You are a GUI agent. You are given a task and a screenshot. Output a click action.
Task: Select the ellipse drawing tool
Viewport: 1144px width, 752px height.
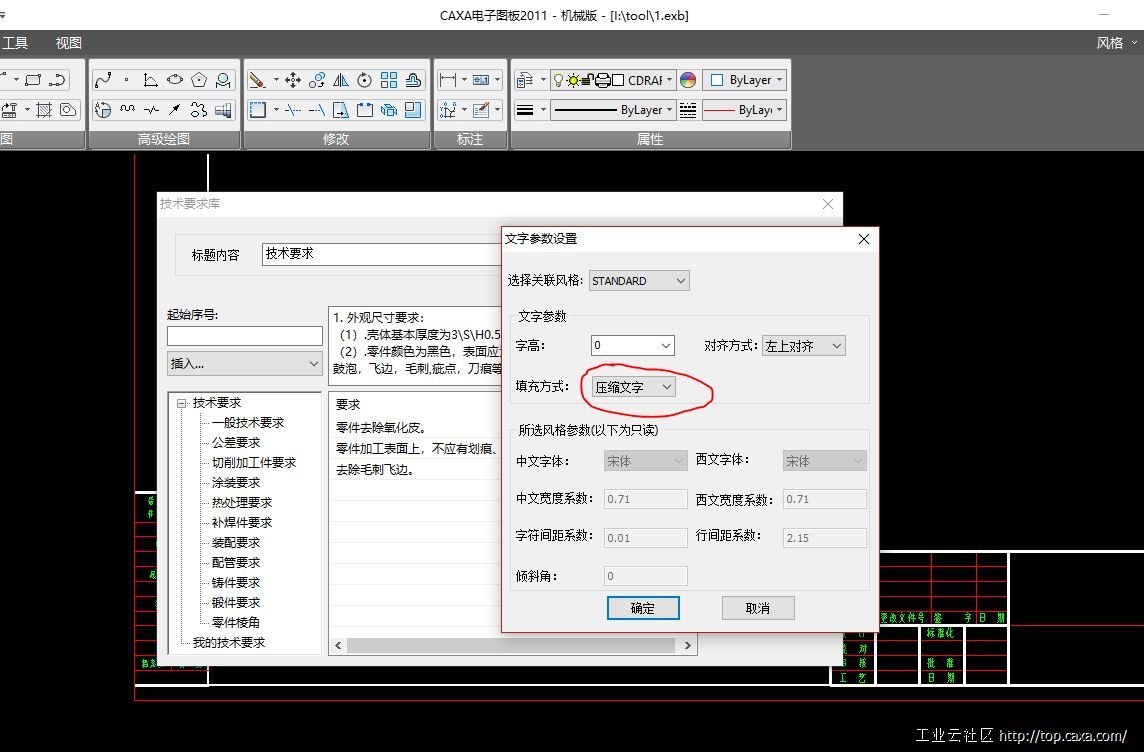pyautogui.click(x=175, y=80)
